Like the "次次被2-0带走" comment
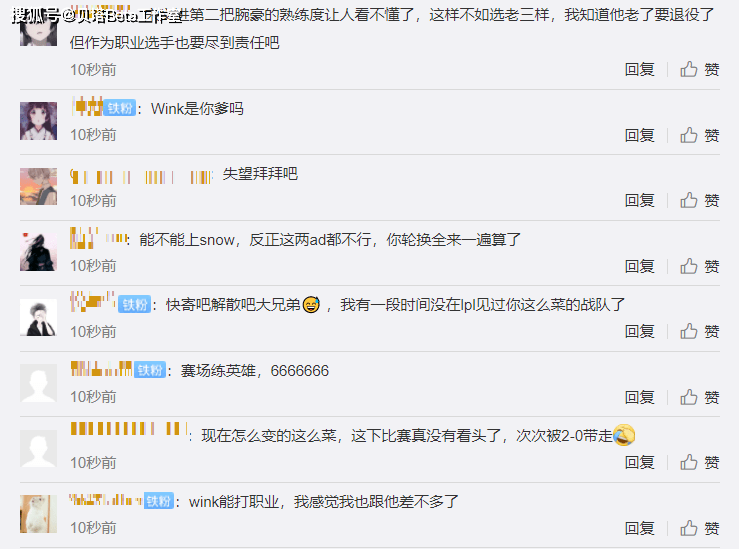Screen dimensions: 739x549 699,462
